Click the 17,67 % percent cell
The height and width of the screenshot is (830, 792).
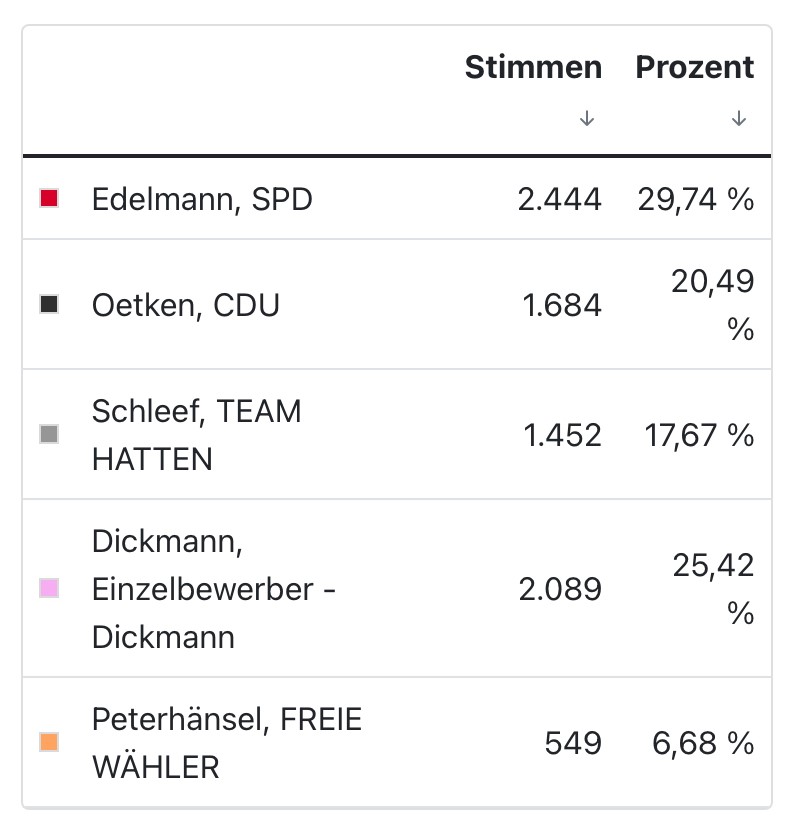(x=699, y=436)
